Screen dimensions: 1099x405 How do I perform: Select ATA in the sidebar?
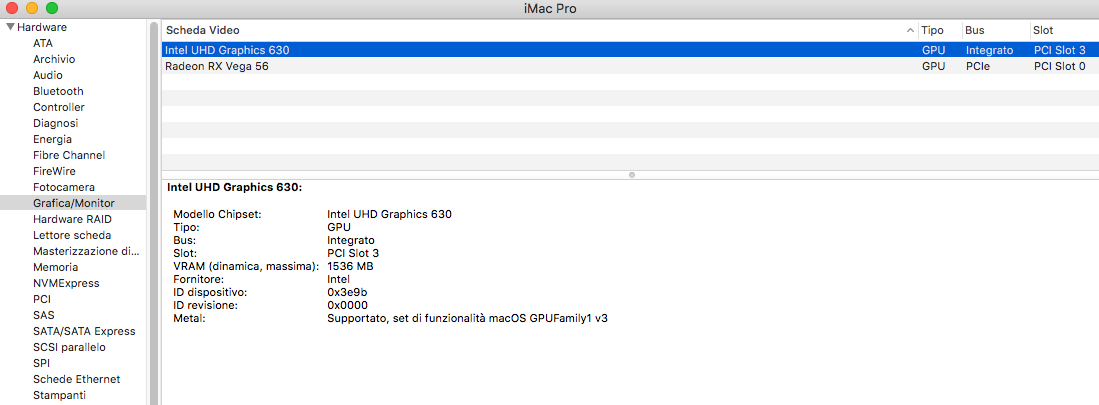click(x=43, y=43)
